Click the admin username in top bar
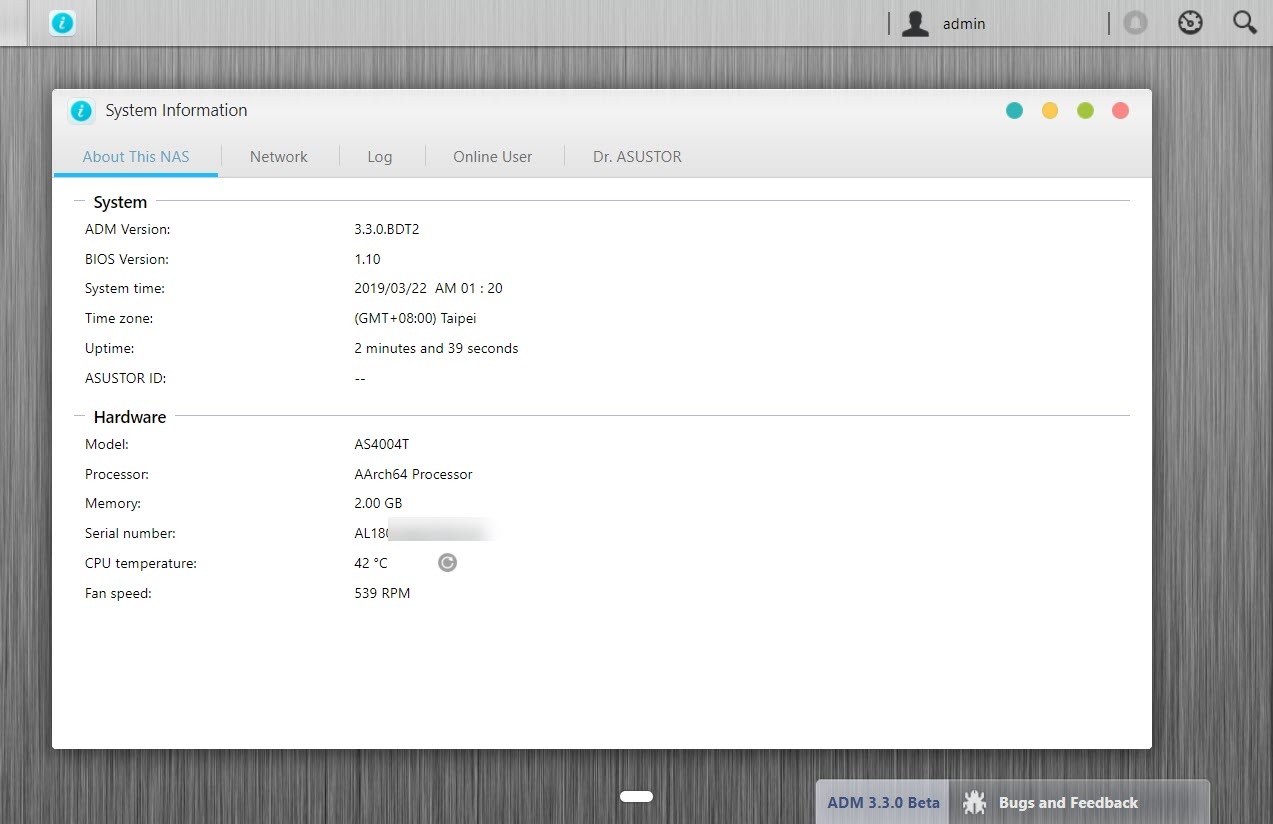This screenshot has height=824, width=1273. click(964, 24)
